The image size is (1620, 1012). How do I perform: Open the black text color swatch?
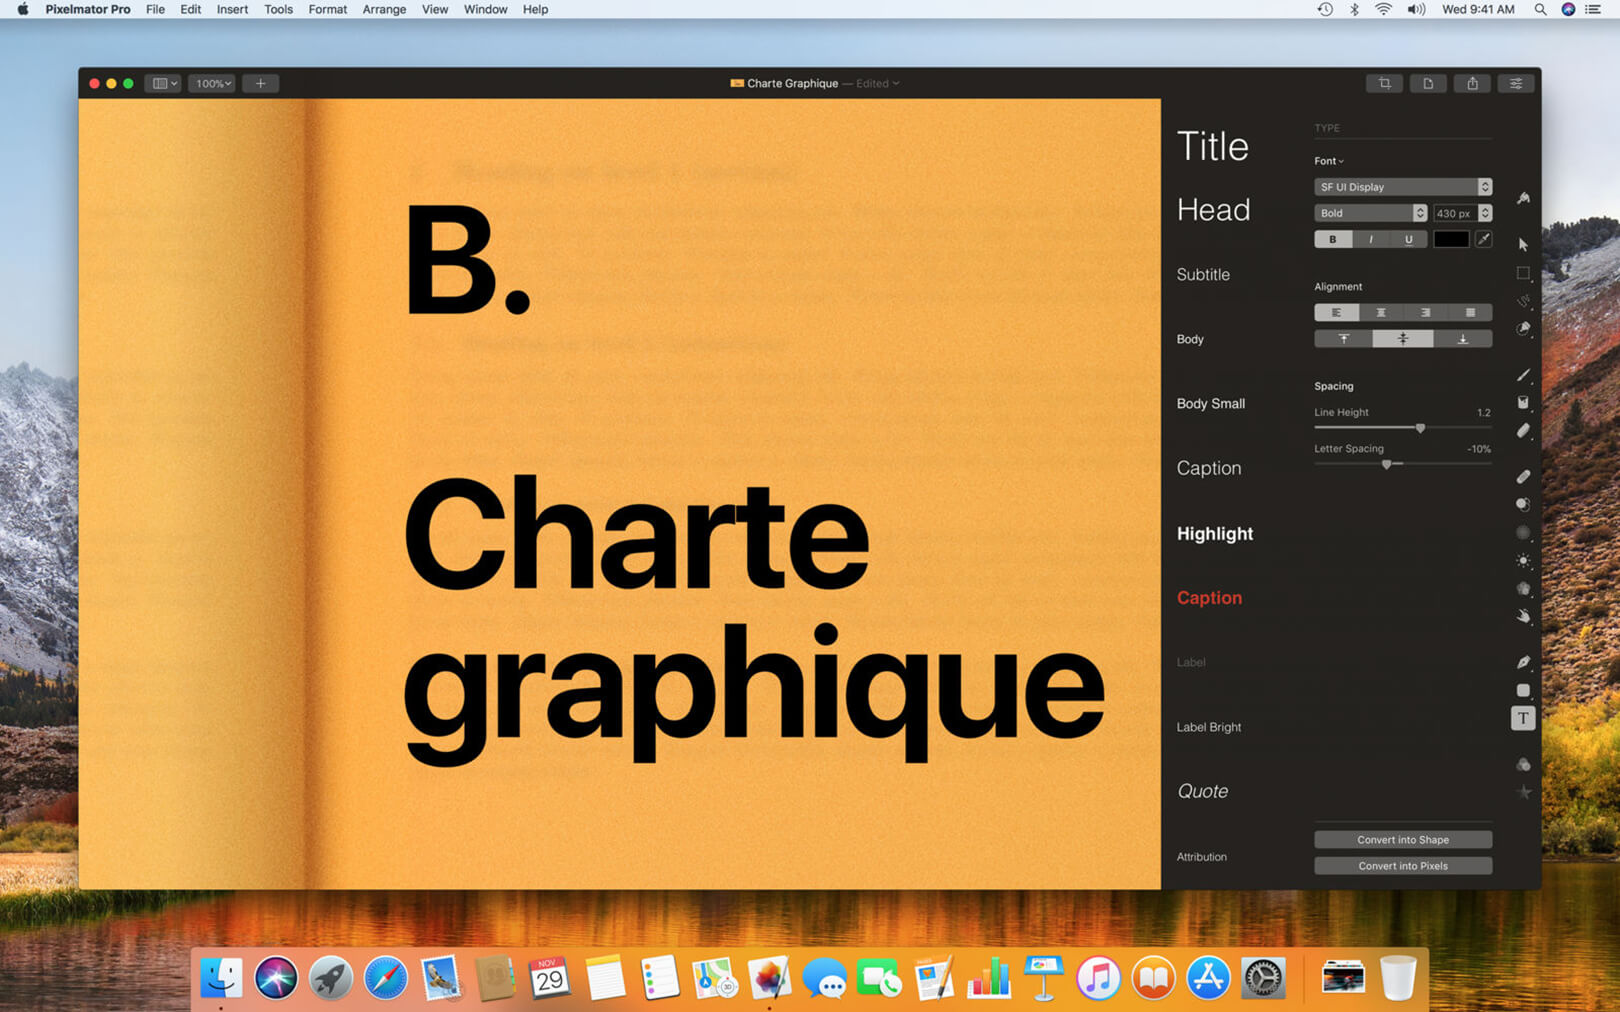[1451, 239]
